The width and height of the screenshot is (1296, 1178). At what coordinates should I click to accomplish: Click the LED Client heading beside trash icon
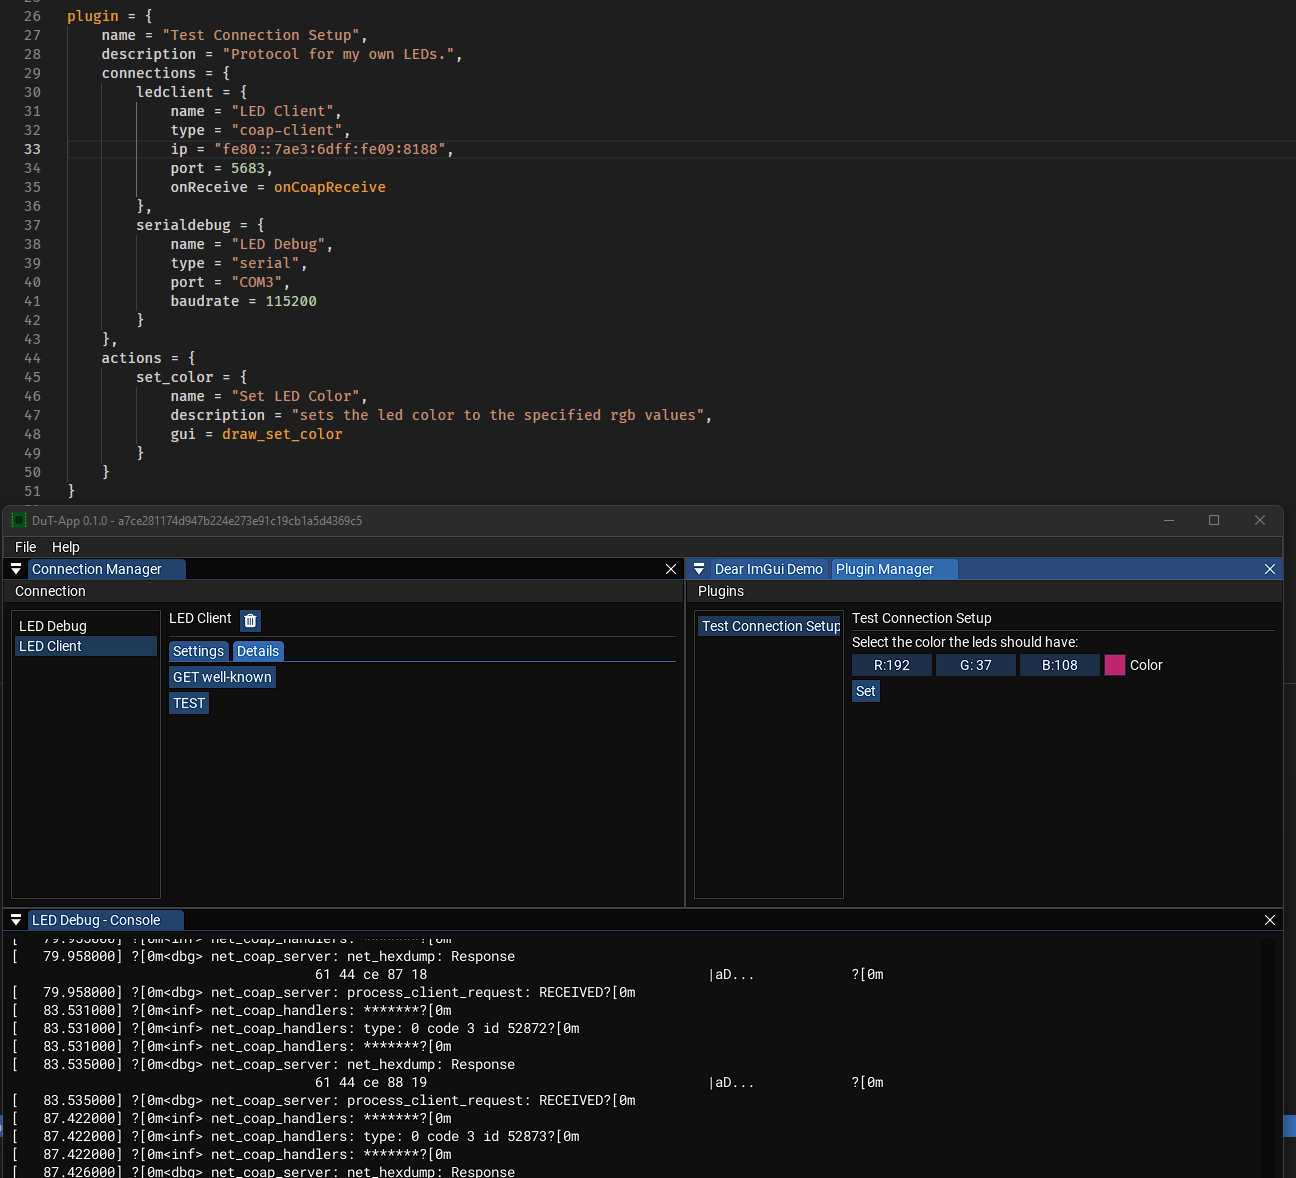click(200, 618)
